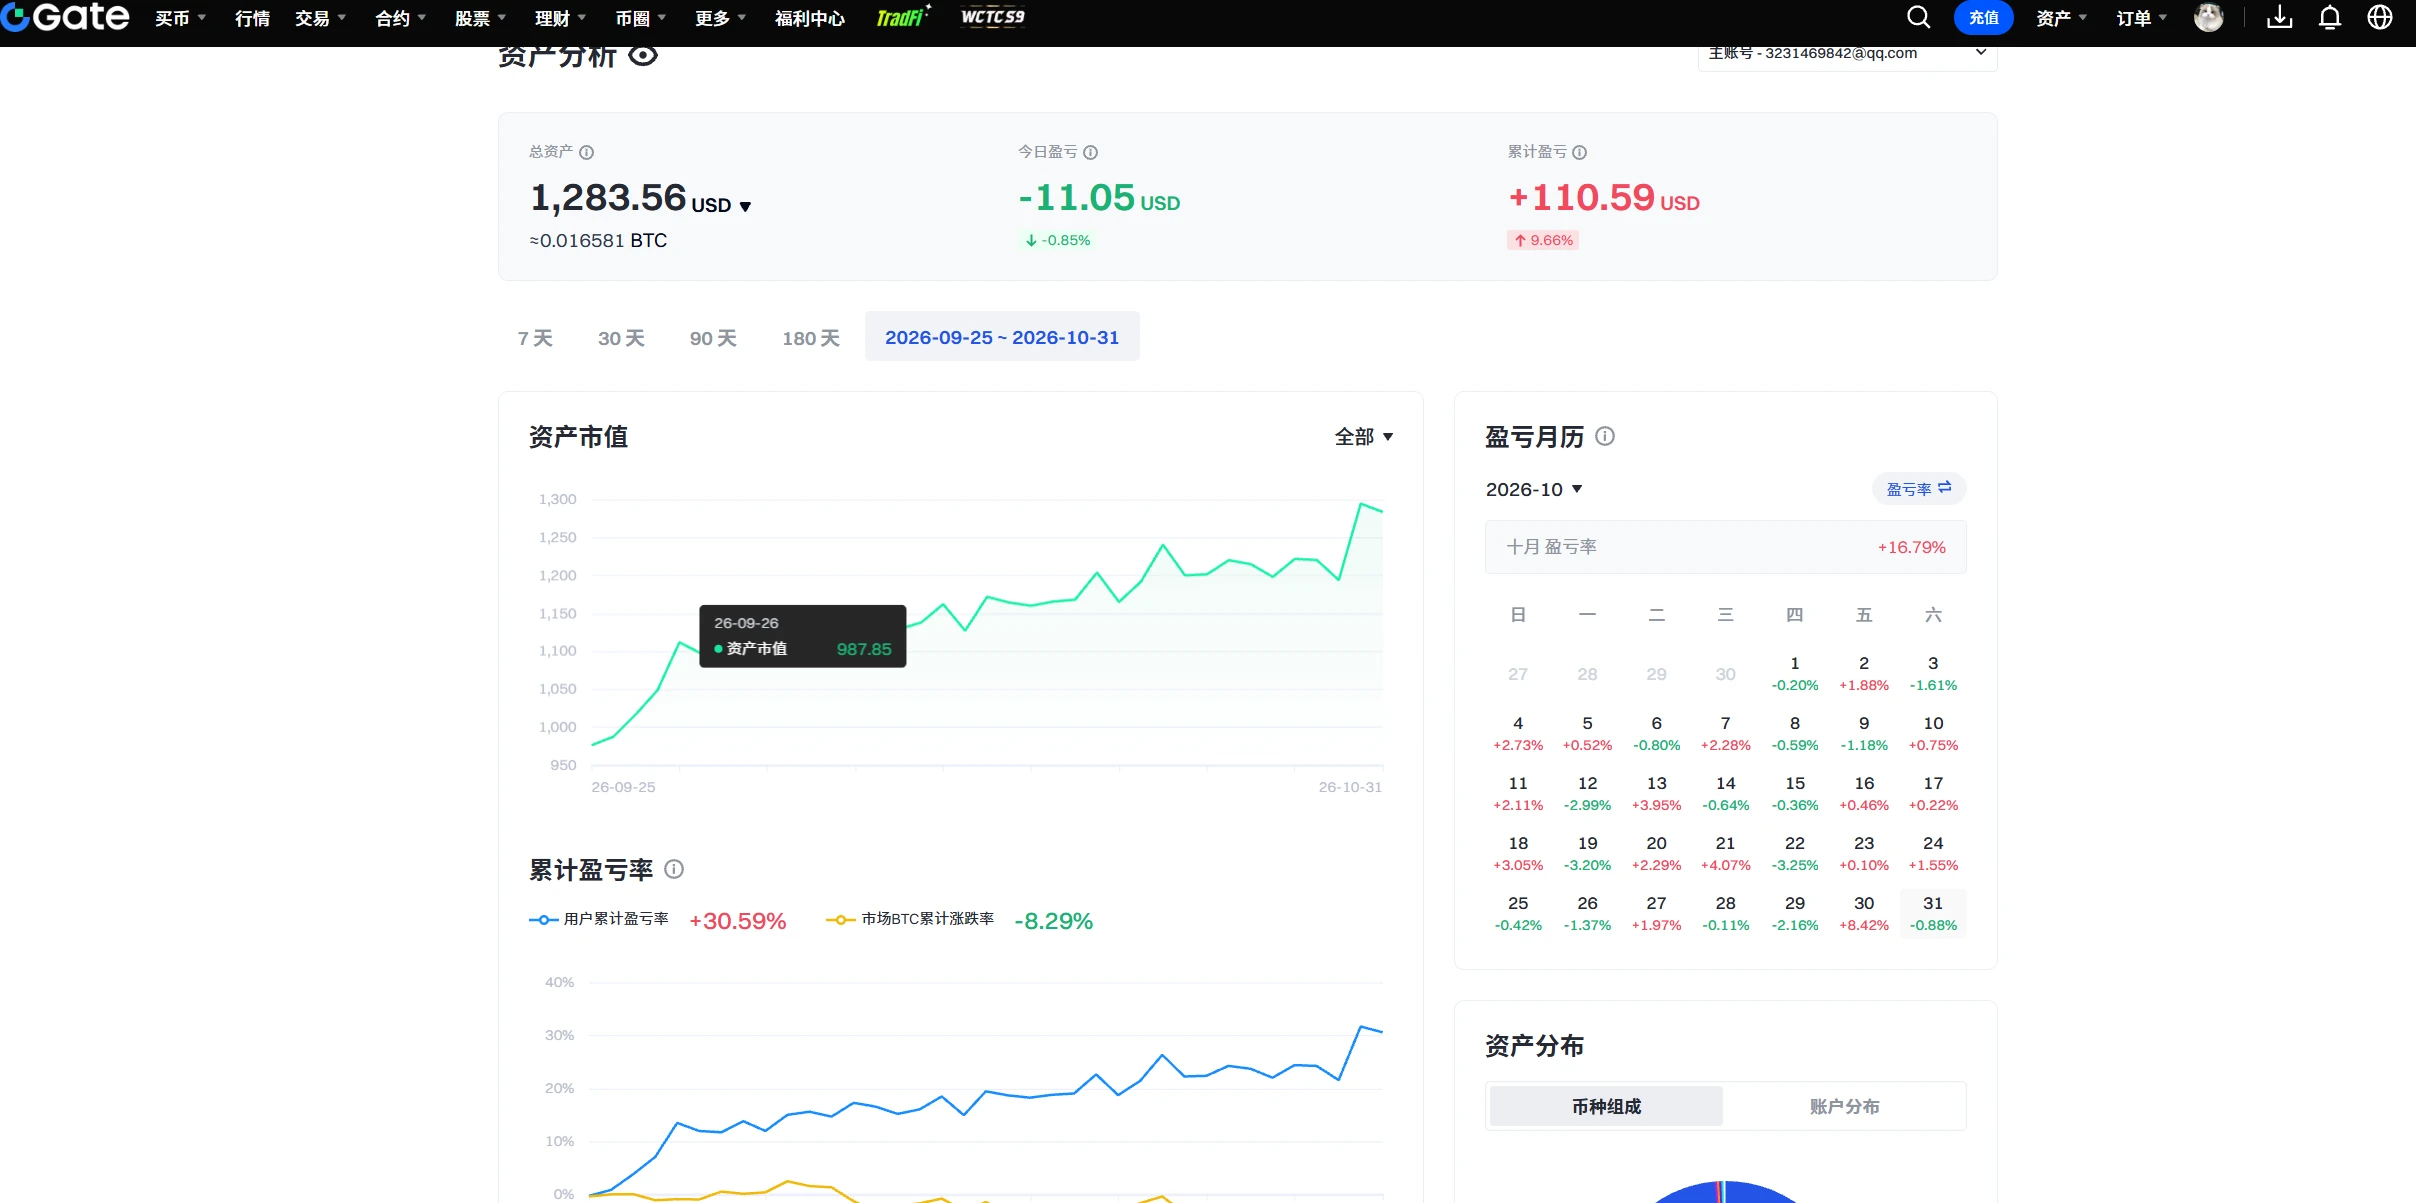The width and height of the screenshot is (2416, 1203).
Task: Toggle the asset visibility eye icon
Action: pos(643,55)
